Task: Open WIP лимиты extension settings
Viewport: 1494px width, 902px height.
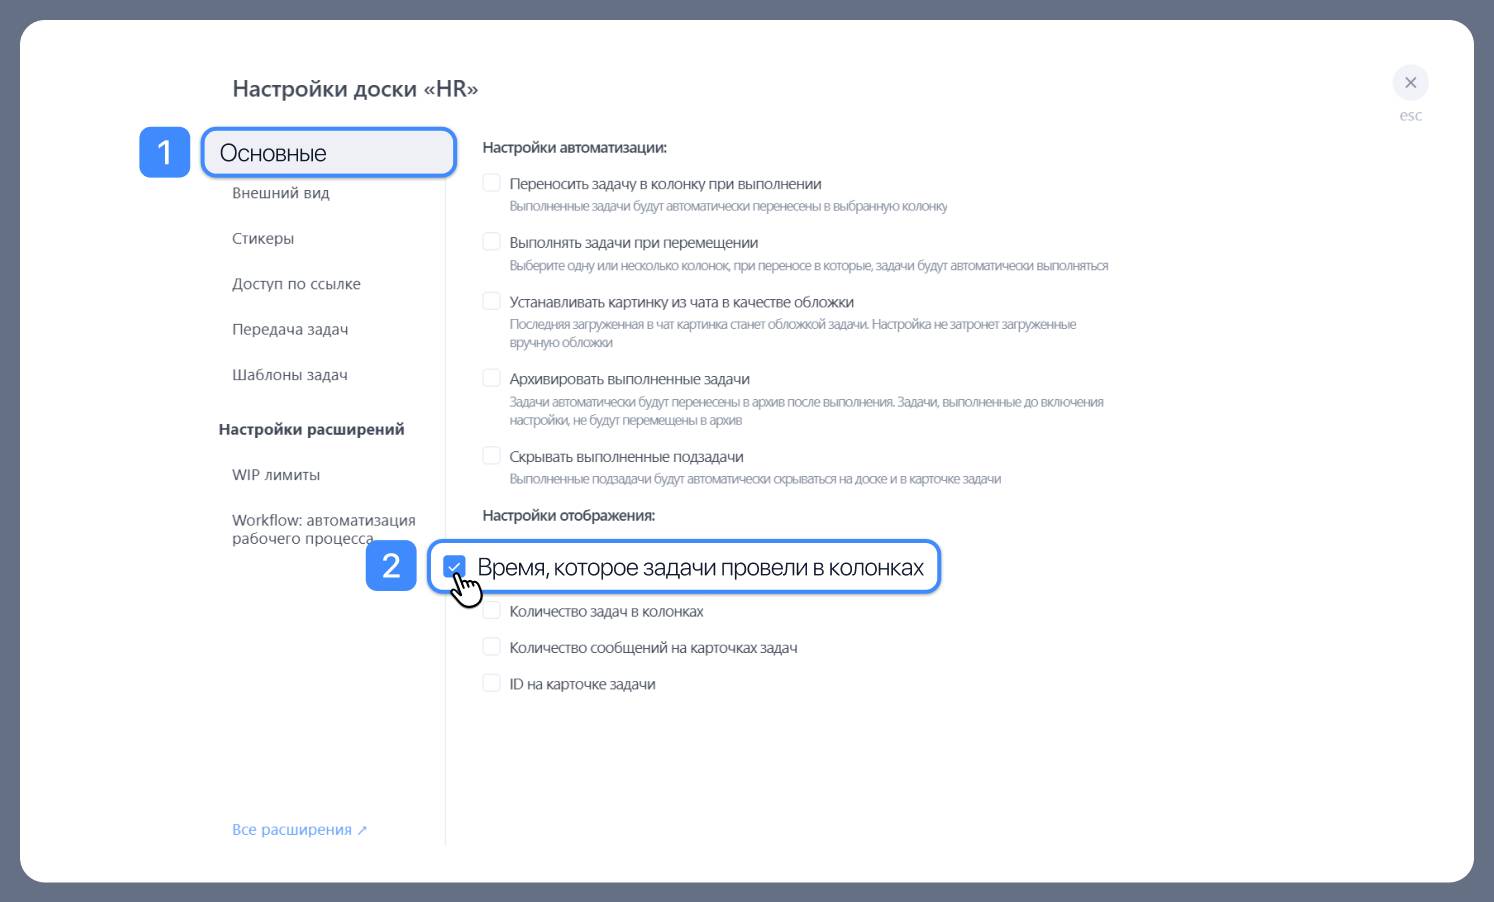Action: click(x=276, y=475)
